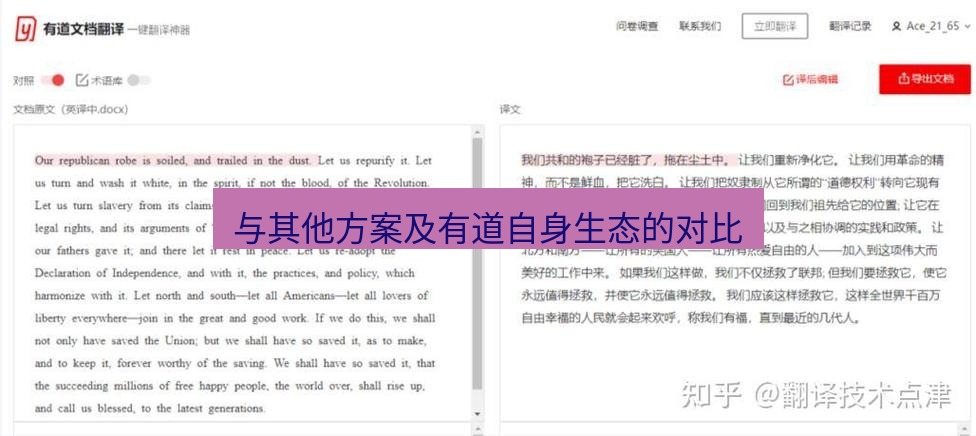Click source line 'and call us blessed'

(150, 409)
